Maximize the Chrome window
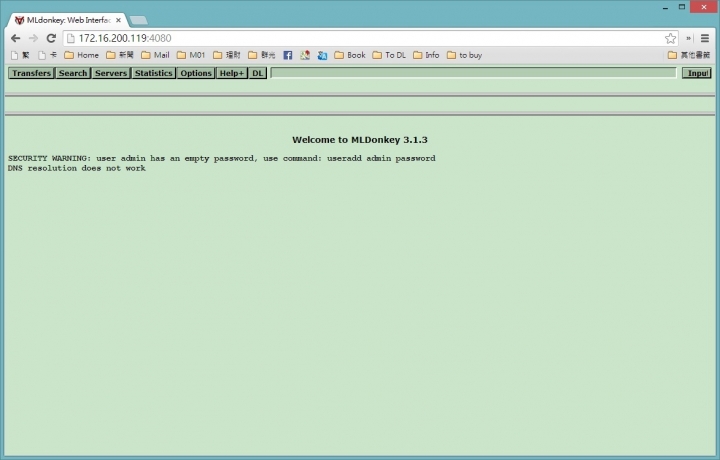Screen dimensions: 720x460 point(682,7)
